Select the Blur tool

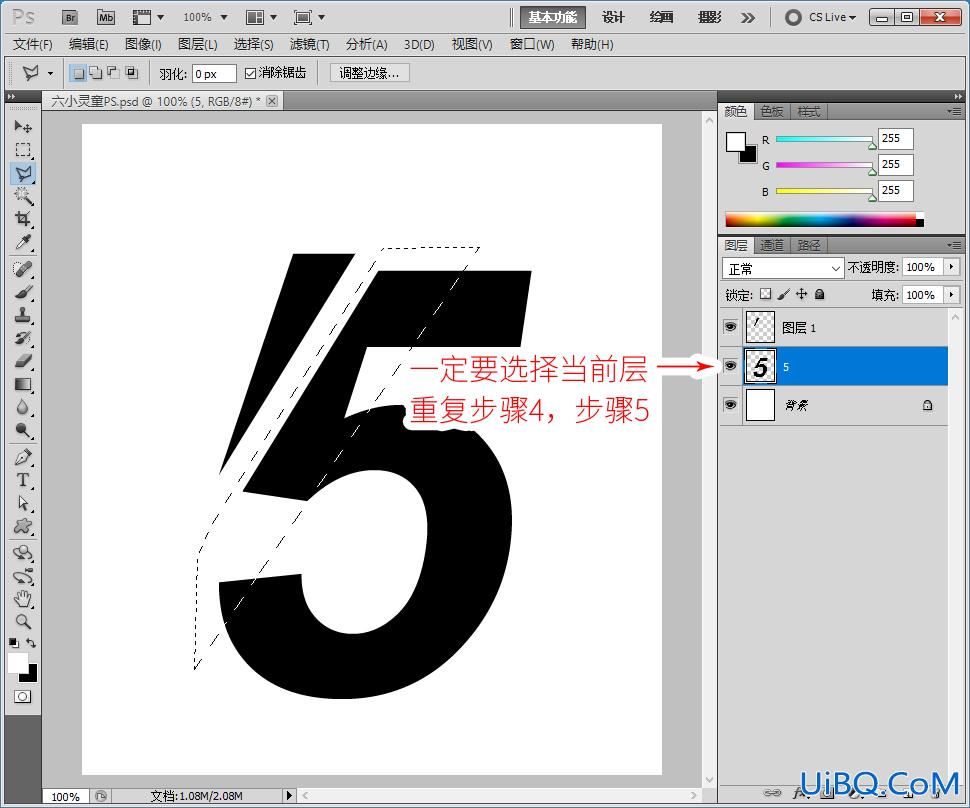(23, 408)
